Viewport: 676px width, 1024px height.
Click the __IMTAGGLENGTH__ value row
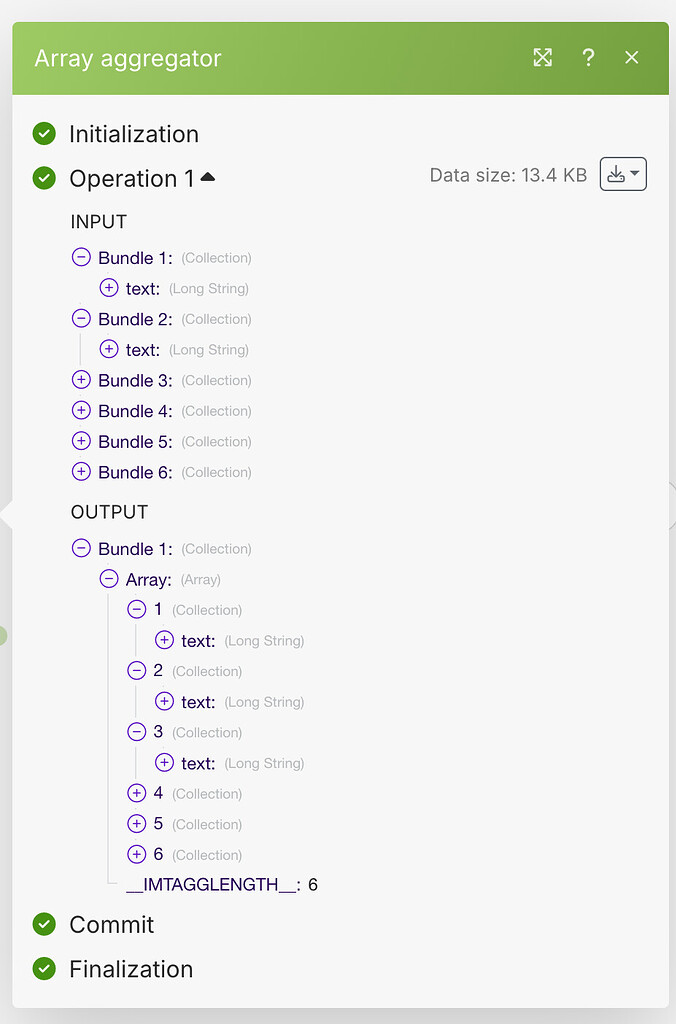[x=221, y=885]
